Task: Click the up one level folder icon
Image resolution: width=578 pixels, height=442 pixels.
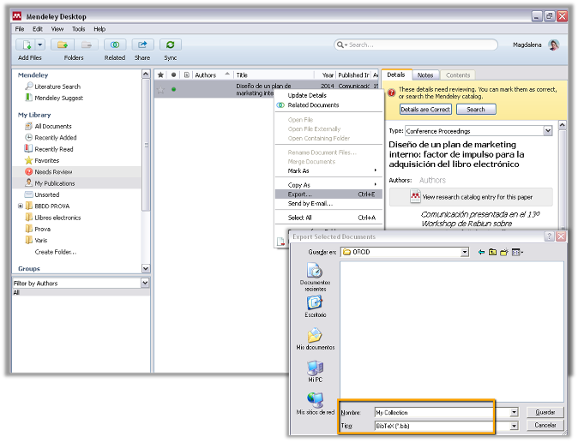Action: pyautogui.click(x=492, y=252)
